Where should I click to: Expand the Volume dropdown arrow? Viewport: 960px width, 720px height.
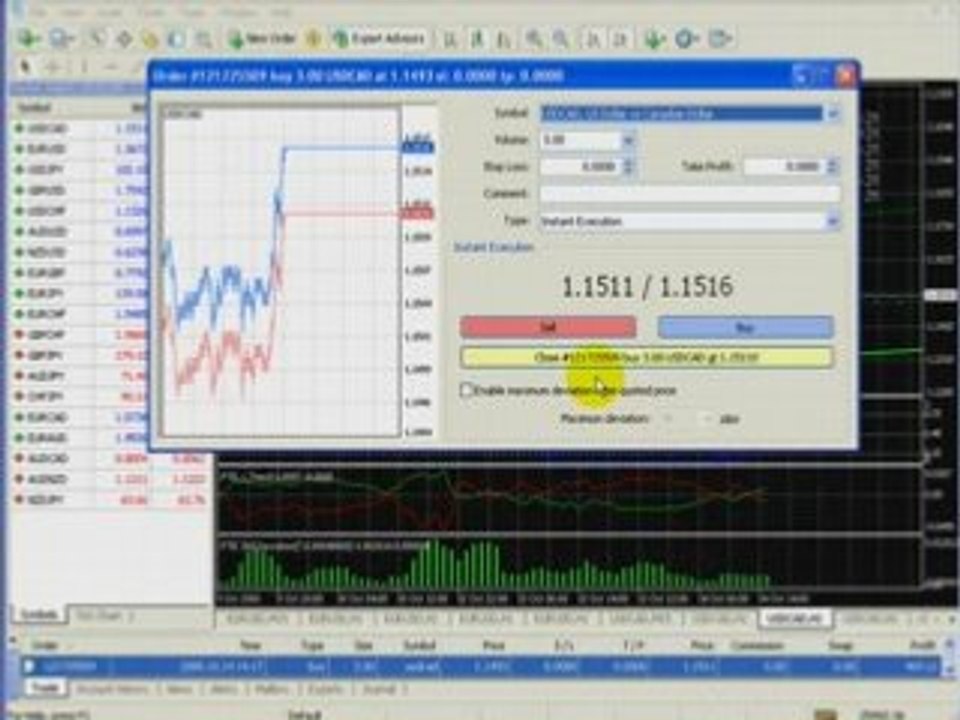click(628, 140)
